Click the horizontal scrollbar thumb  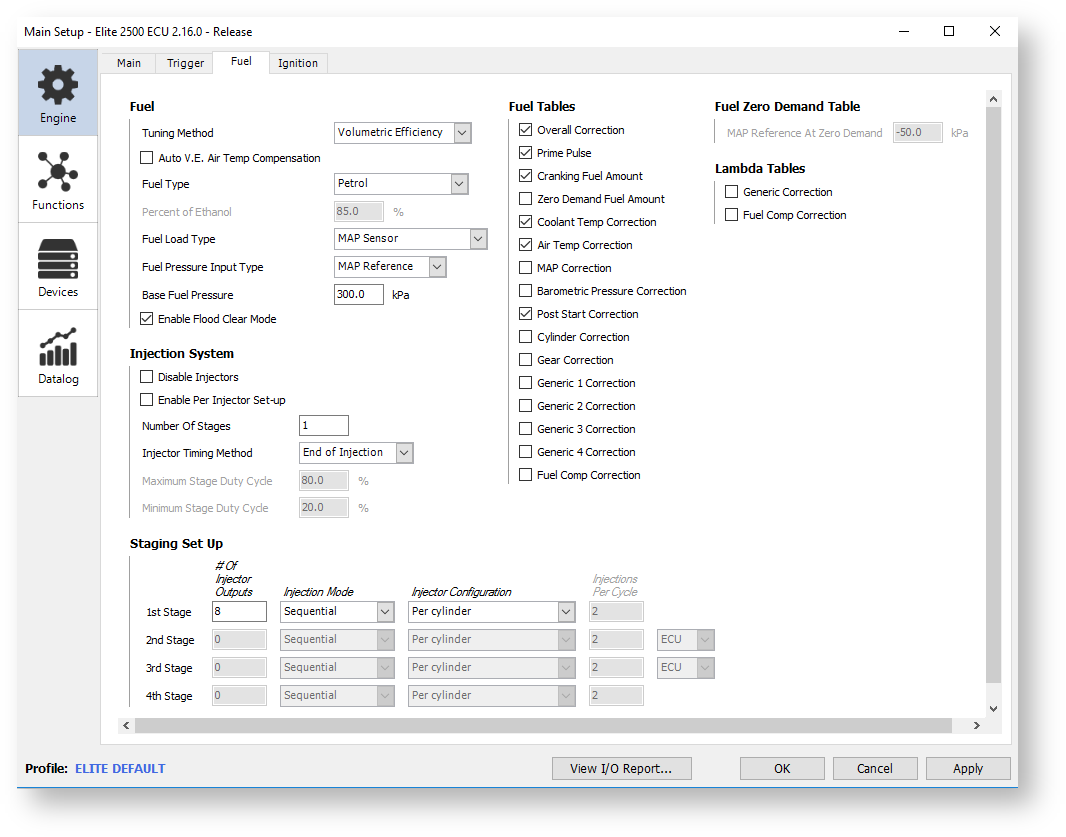point(543,725)
